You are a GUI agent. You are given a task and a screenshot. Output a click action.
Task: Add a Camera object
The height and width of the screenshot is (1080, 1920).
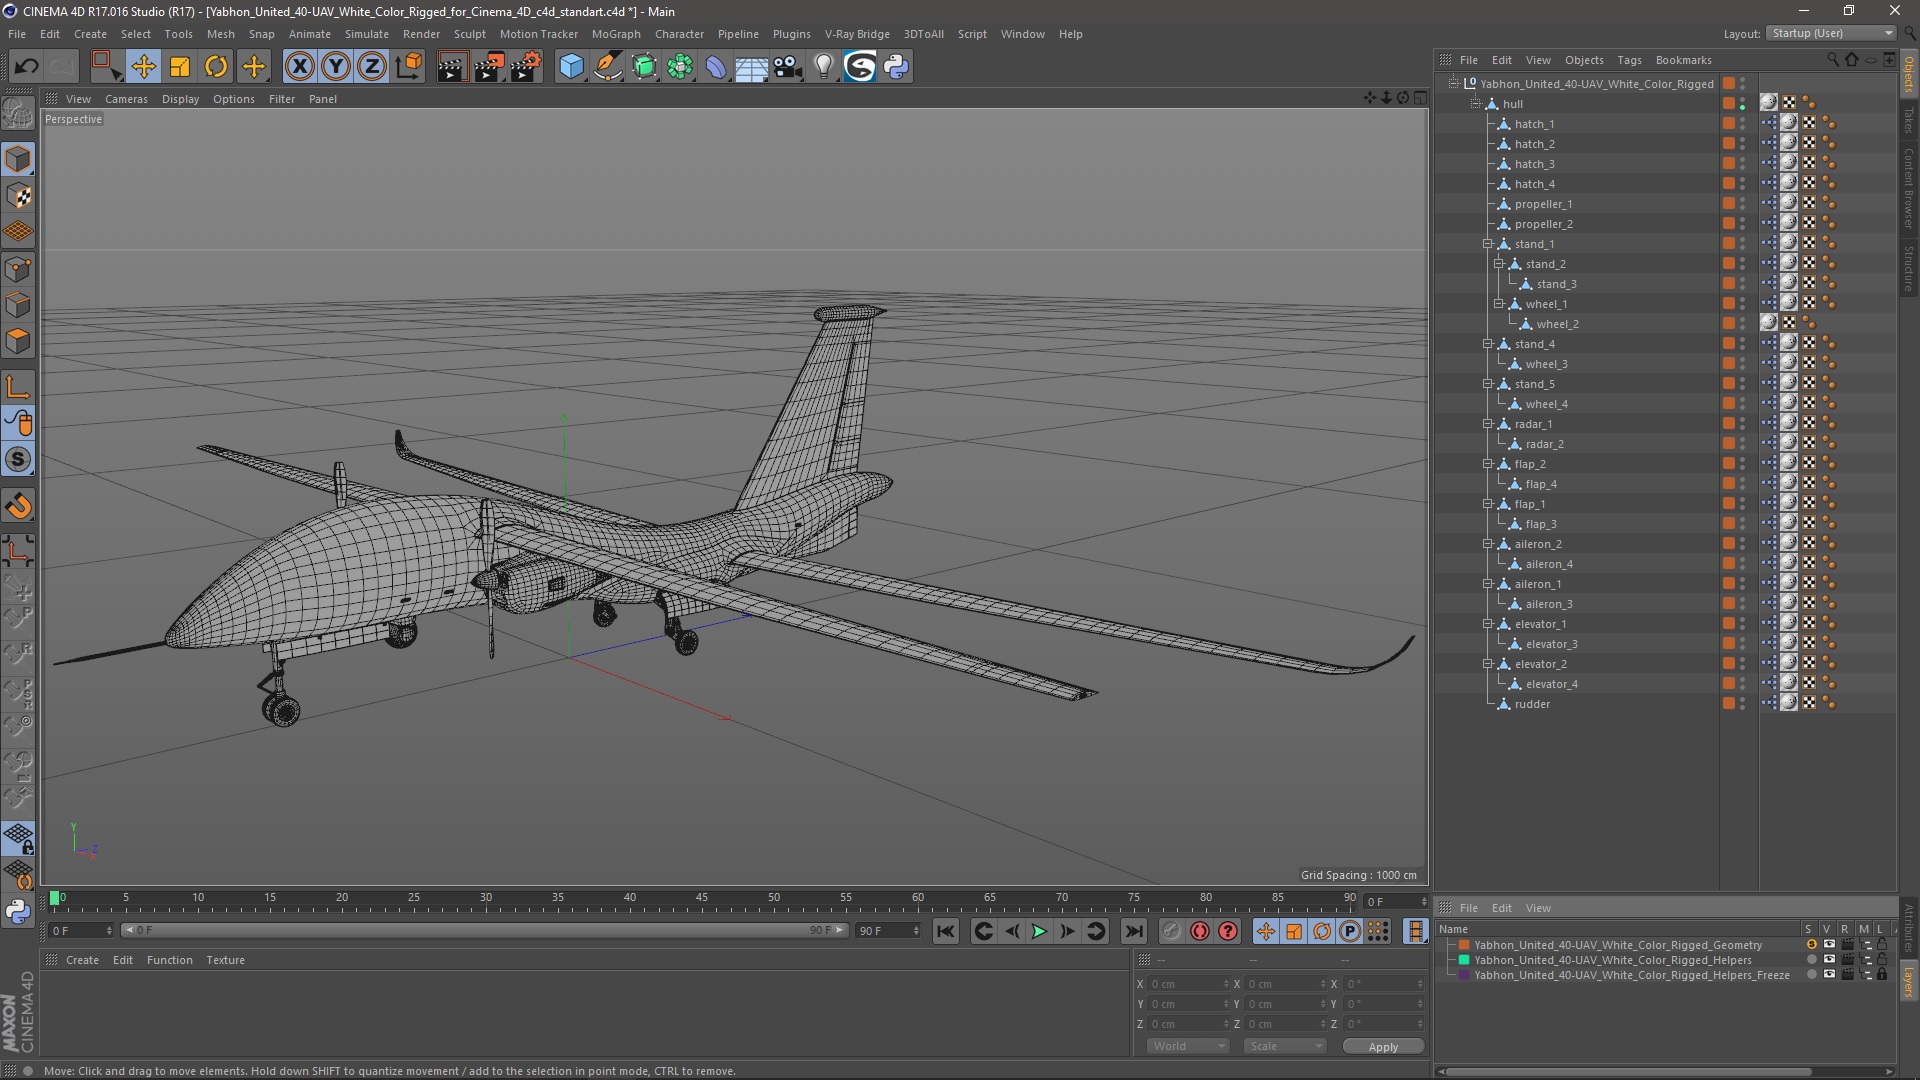tap(788, 67)
